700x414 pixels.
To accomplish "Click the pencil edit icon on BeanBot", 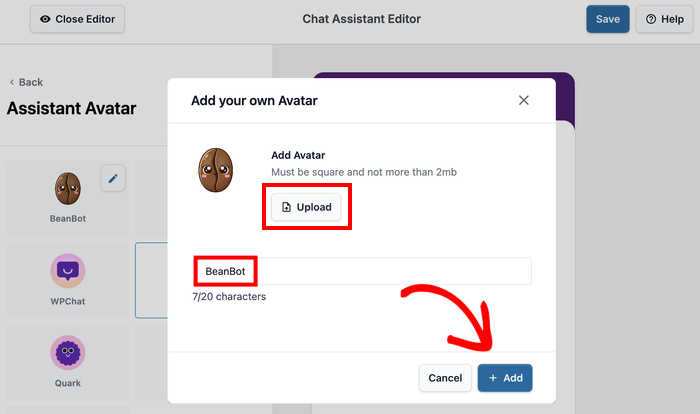I will click(113, 179).
